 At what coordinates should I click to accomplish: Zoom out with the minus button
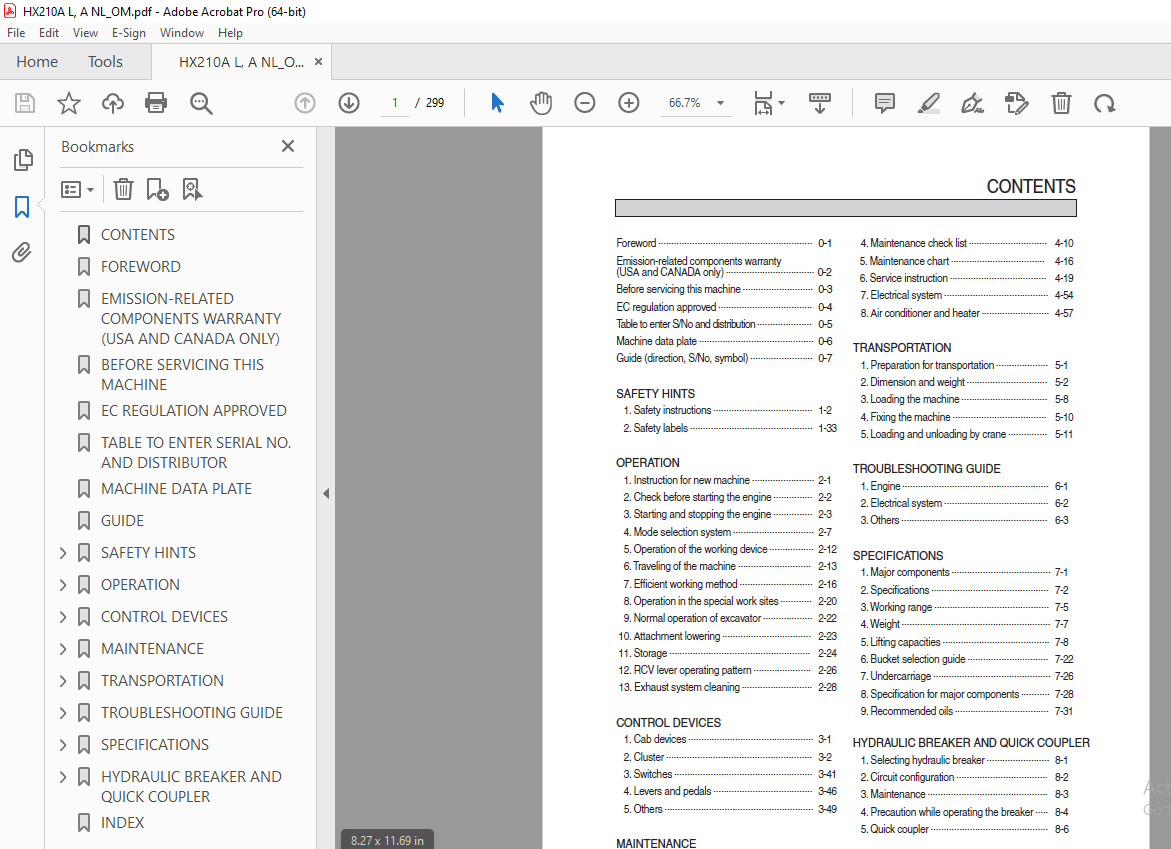coord(585,103)
